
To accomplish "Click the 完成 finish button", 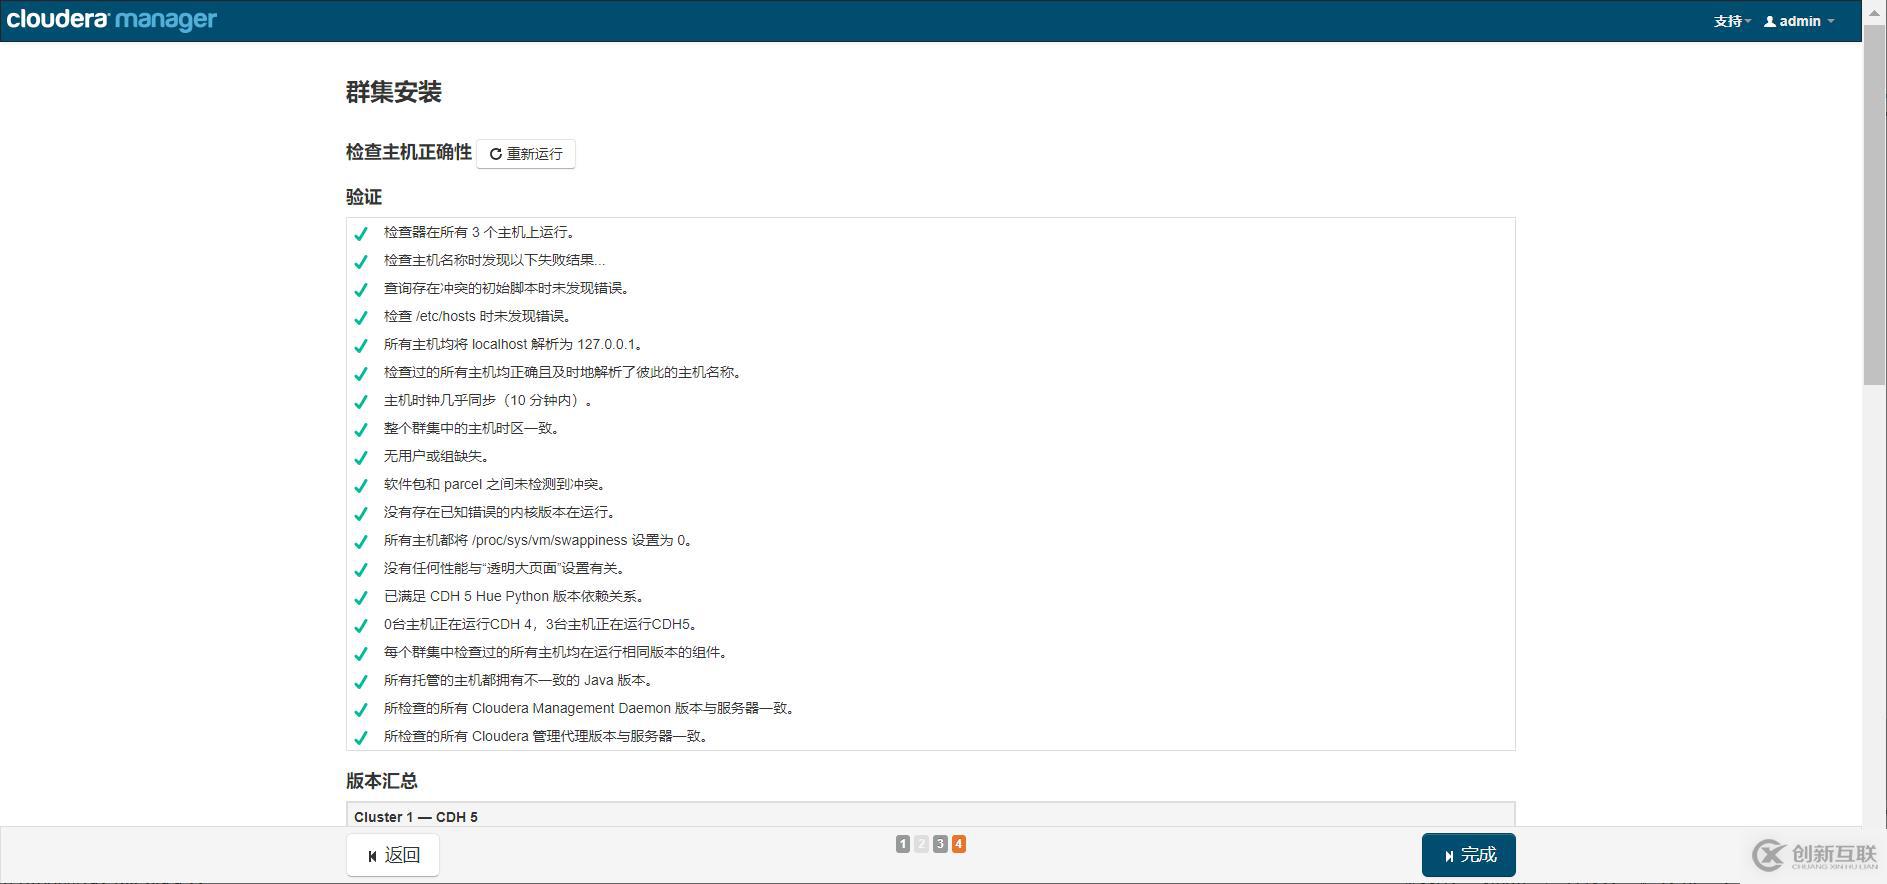I will tap(1468, 855).
